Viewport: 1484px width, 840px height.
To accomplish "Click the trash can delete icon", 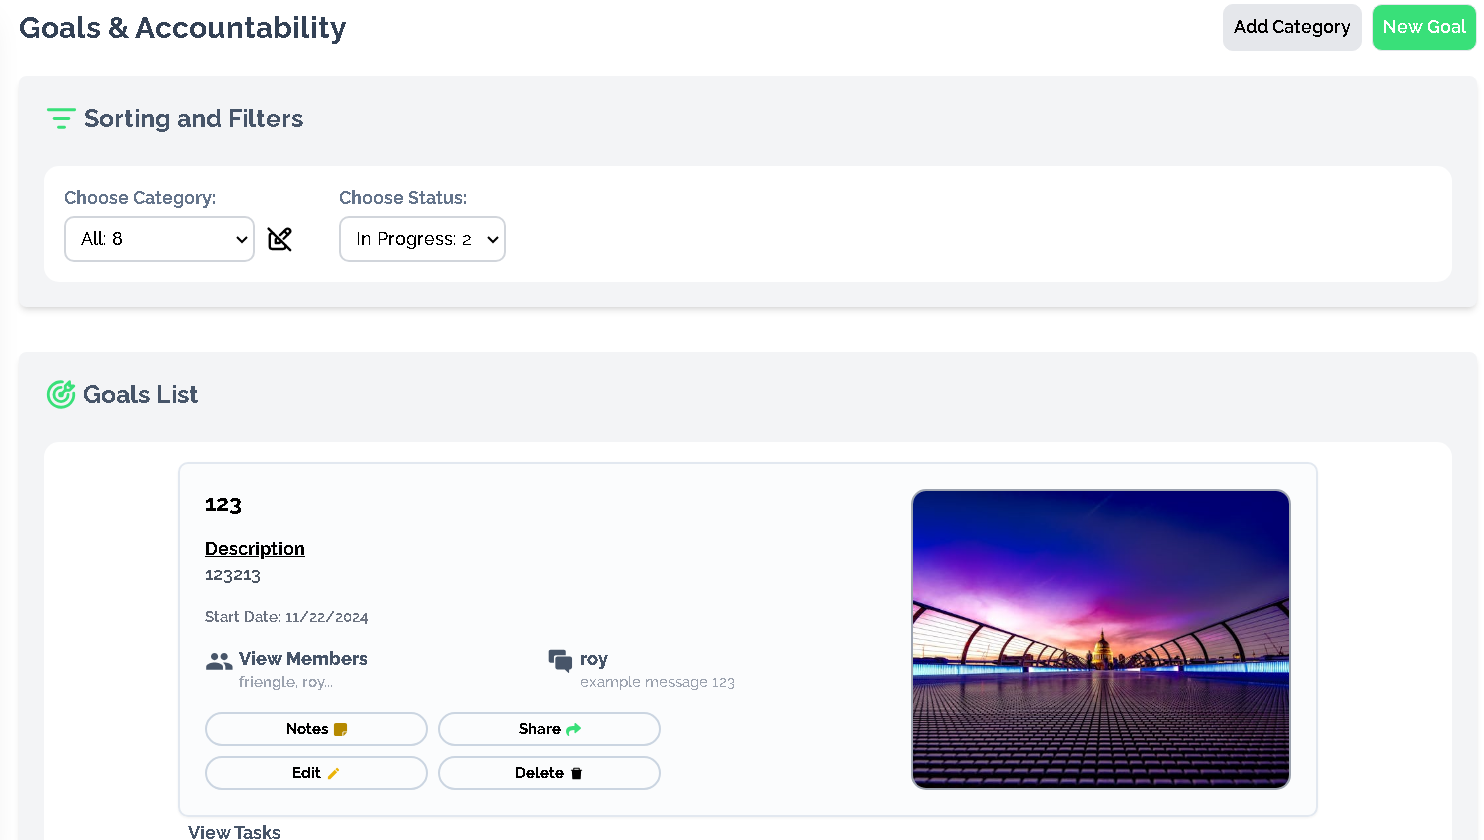I will (577, 774).
